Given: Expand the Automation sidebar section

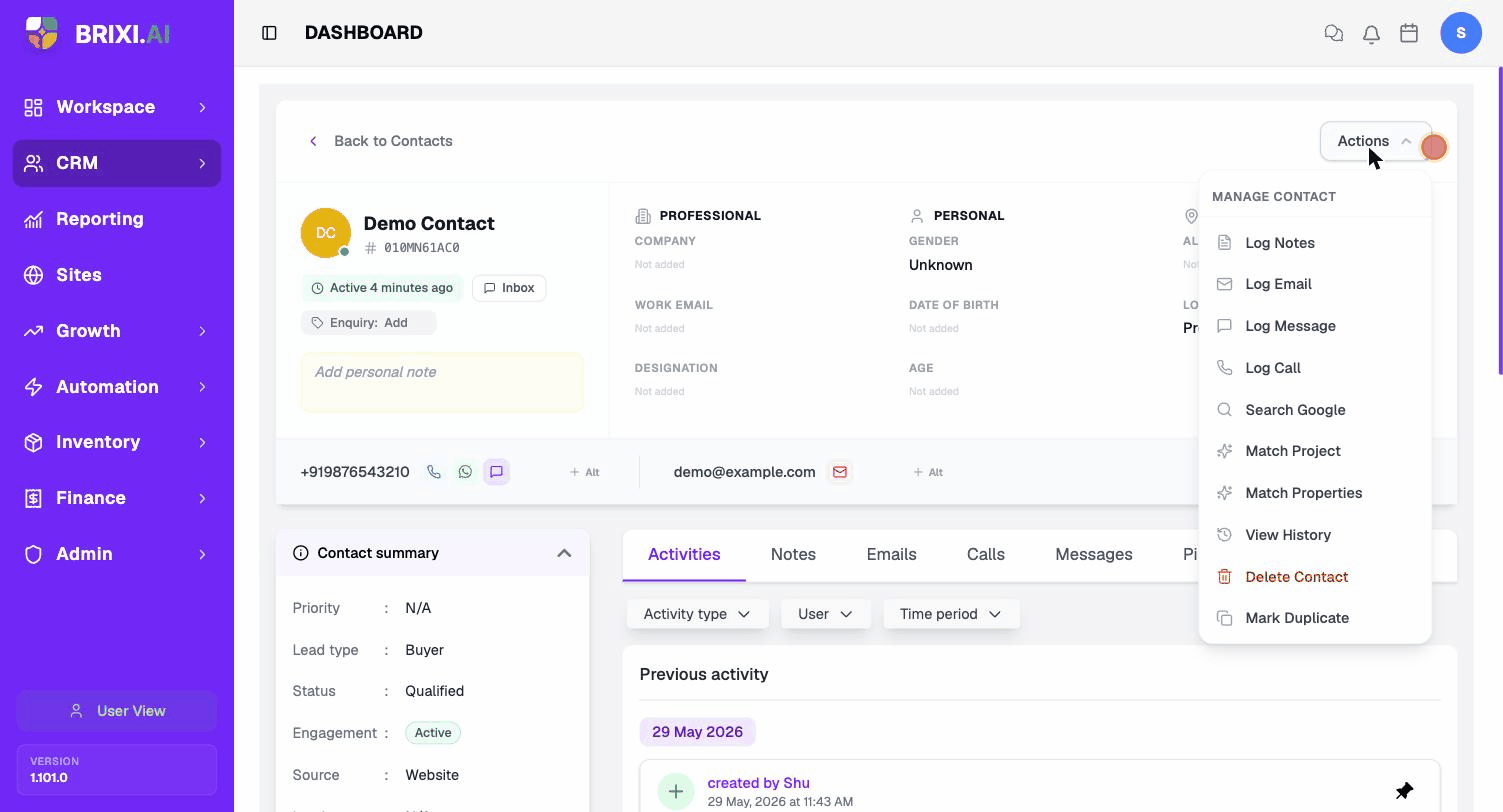Looking at the screenshot, I should tap(117, 387).
